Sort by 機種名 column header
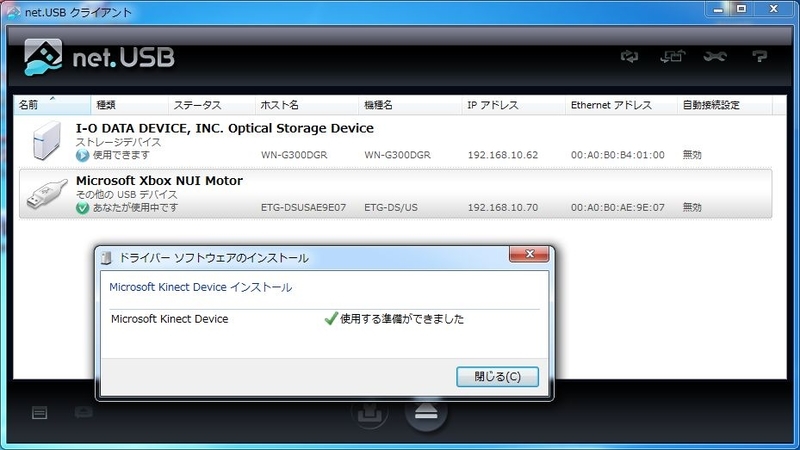 (x=410, y=105)
